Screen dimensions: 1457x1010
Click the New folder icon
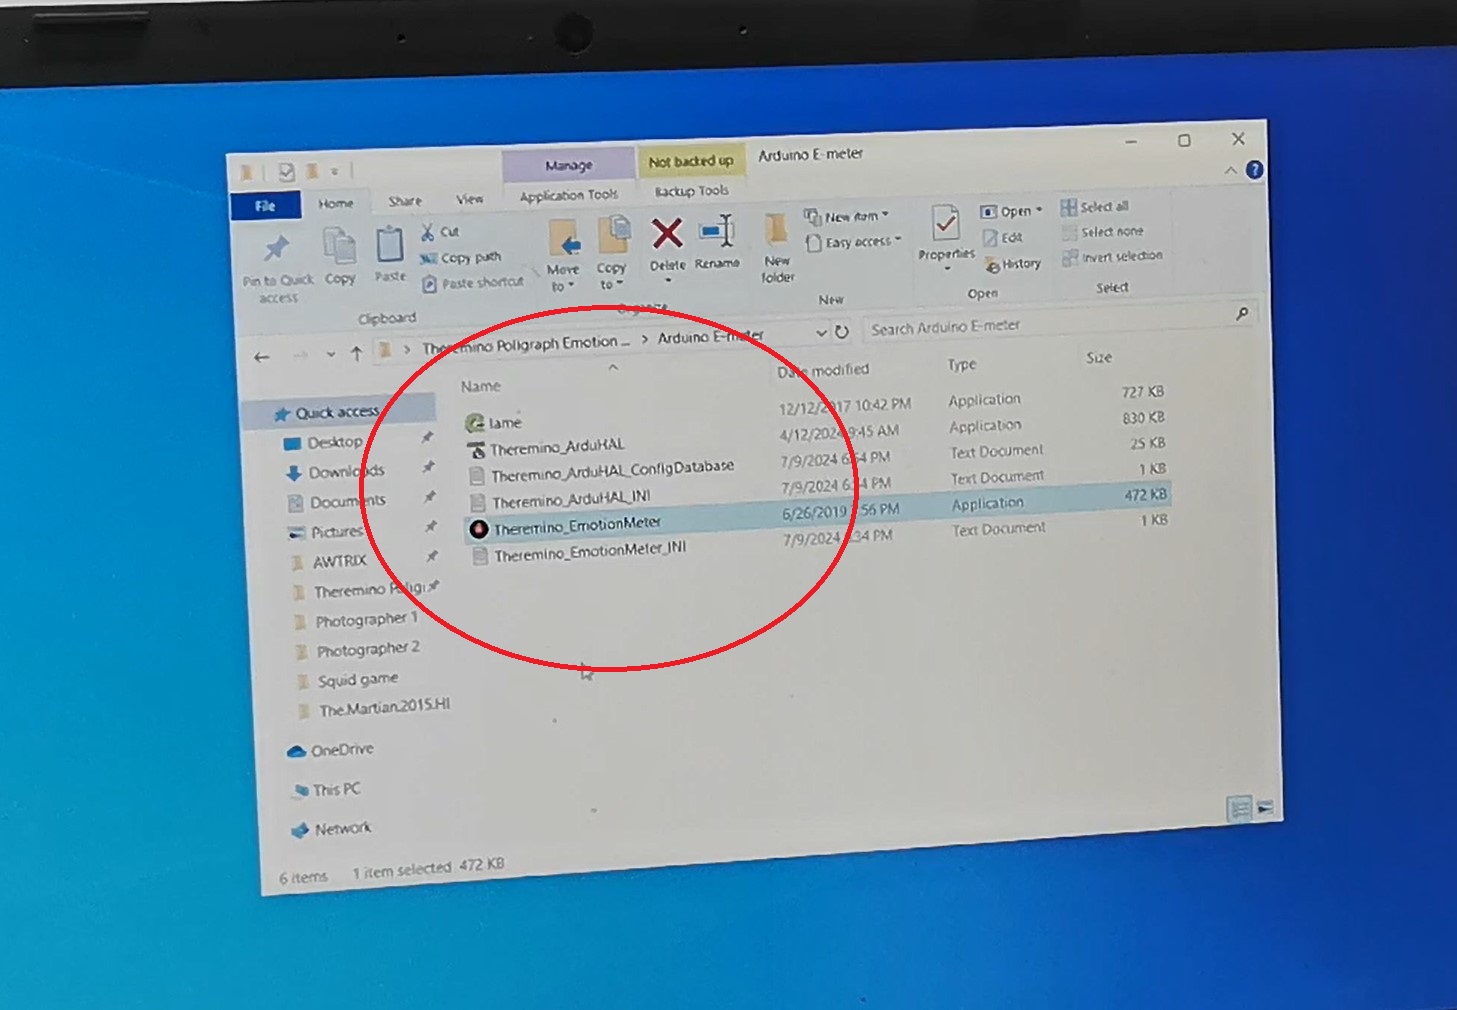(776, 232)
